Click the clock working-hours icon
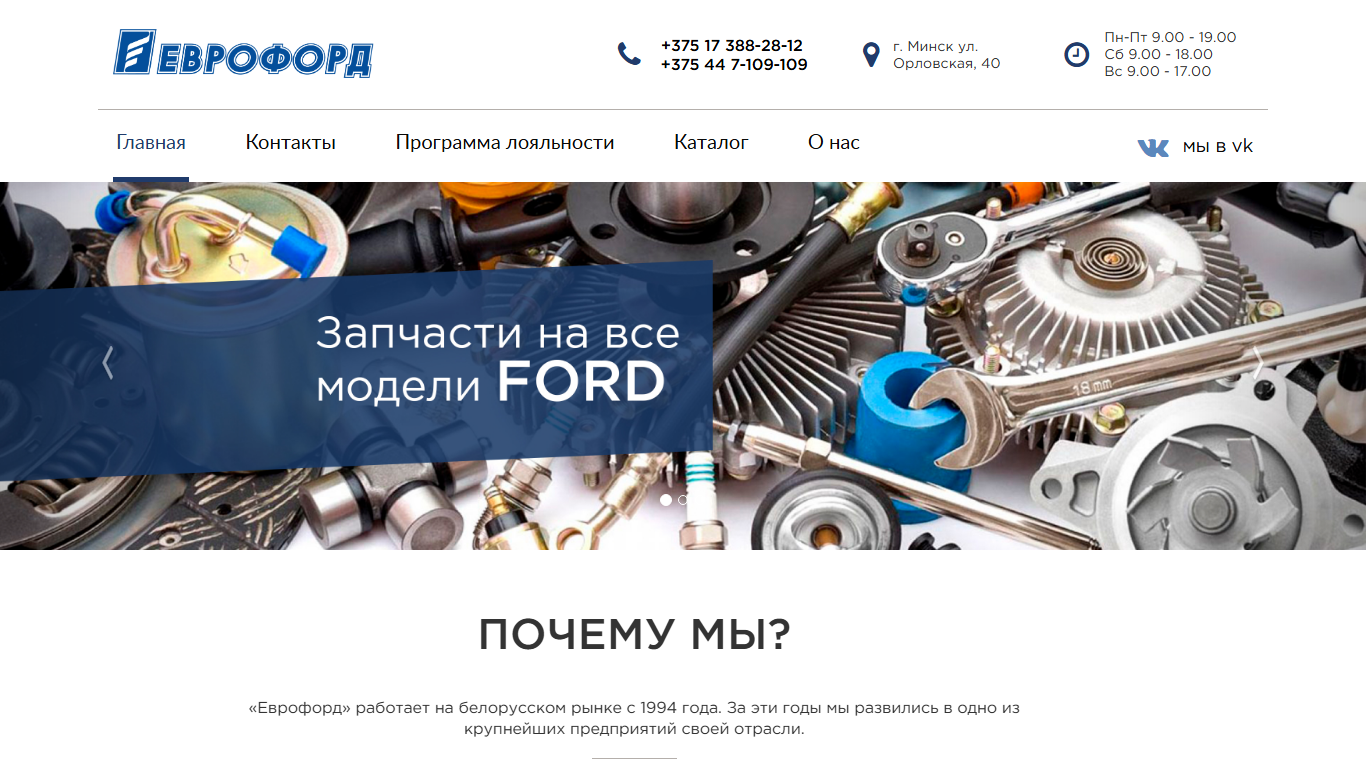 coord(1076,54)
